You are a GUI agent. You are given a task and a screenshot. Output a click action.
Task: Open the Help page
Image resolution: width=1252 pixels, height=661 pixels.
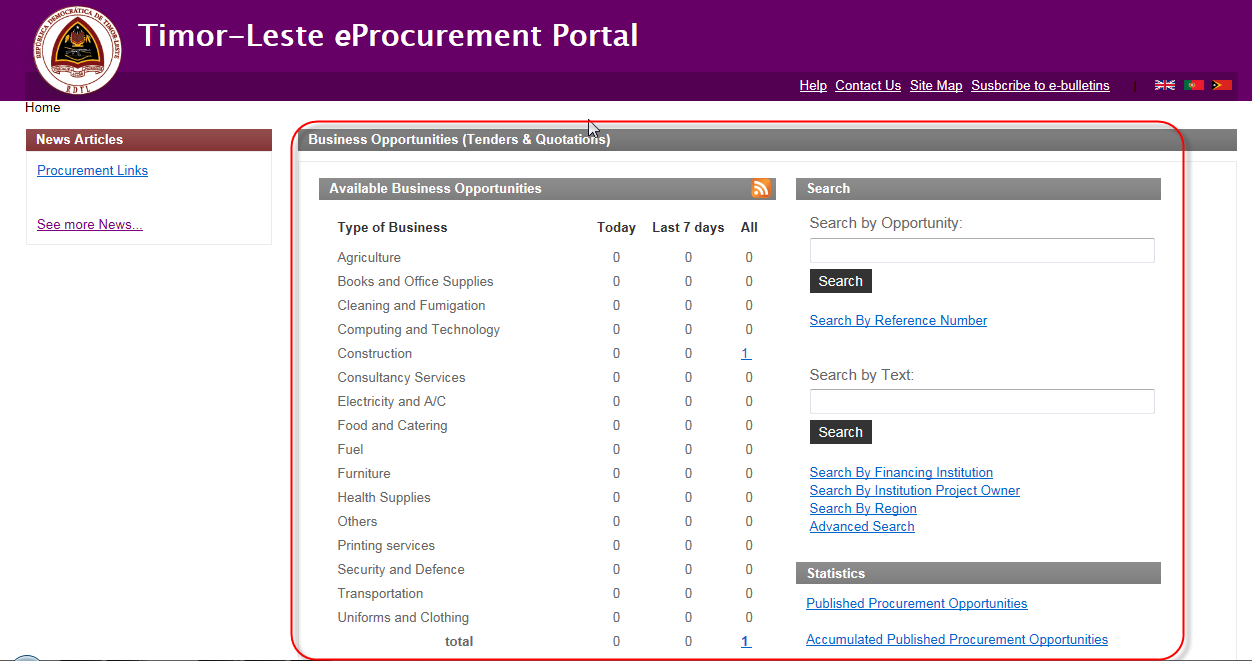coord(813,86)
